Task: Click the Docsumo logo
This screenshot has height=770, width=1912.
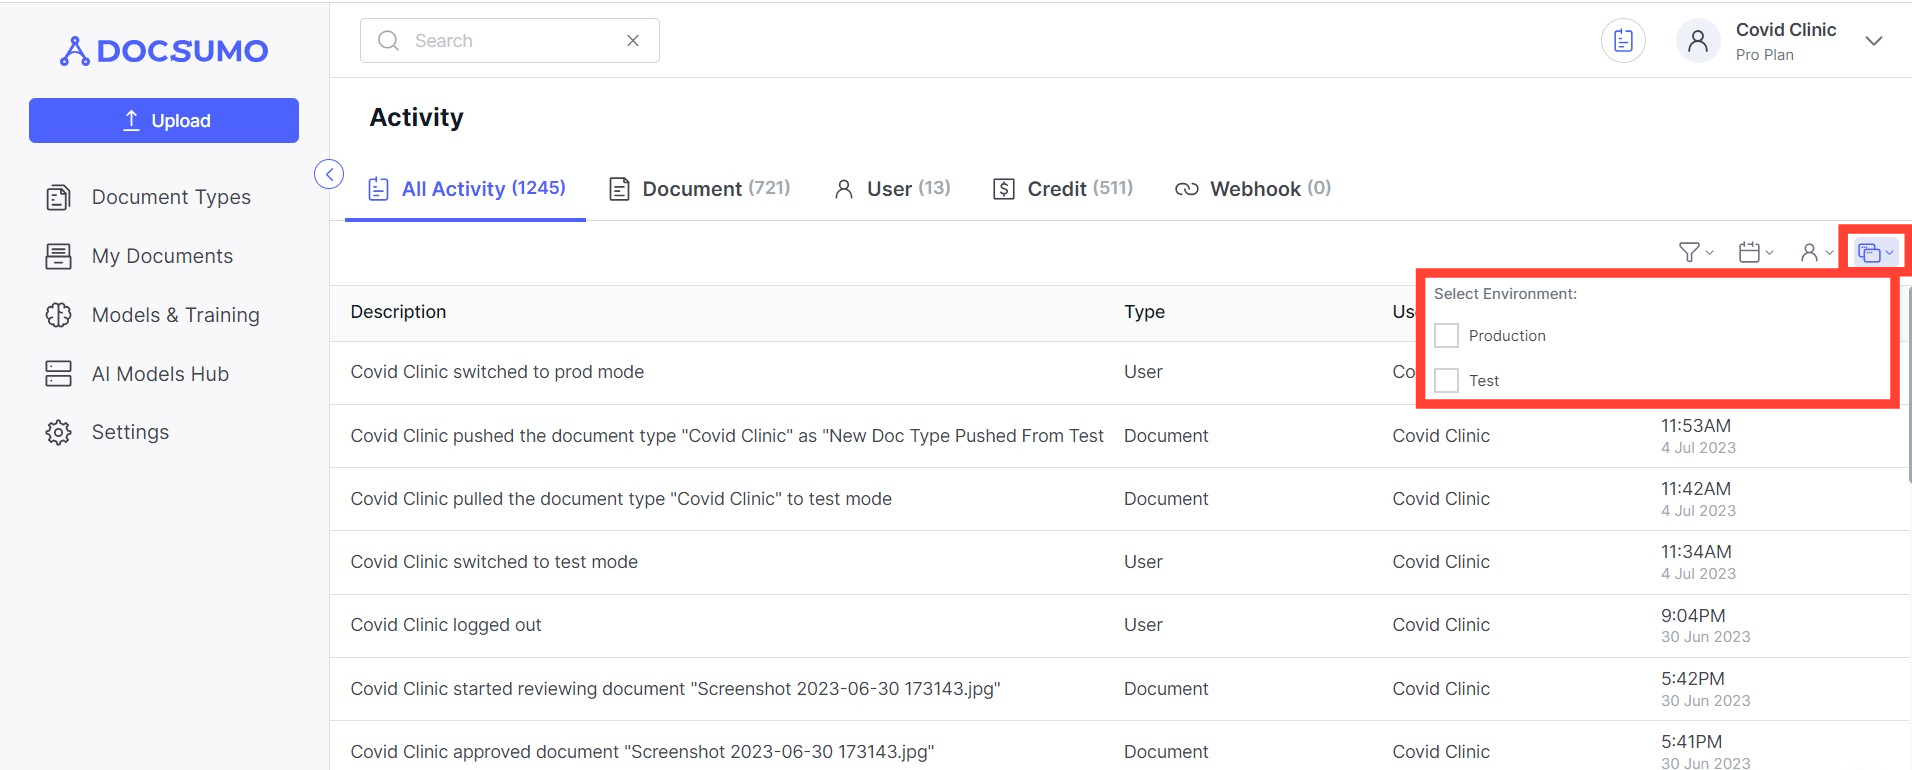Action: pyautogui.click(x=164, y=50)
